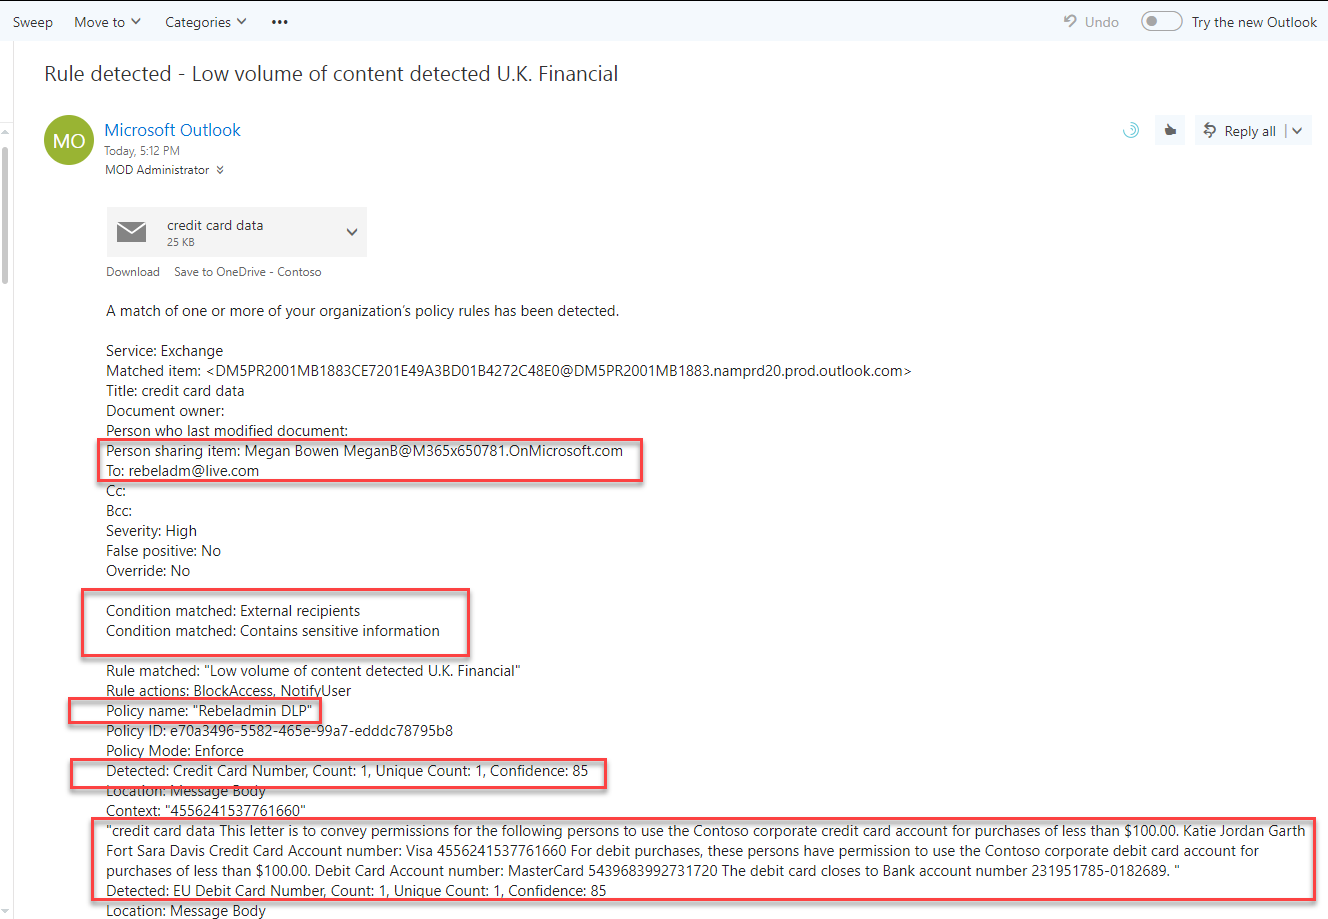Download the attachment
Image resolution: width=1328 pixels, height=919 pixels.
pos(133,272)
